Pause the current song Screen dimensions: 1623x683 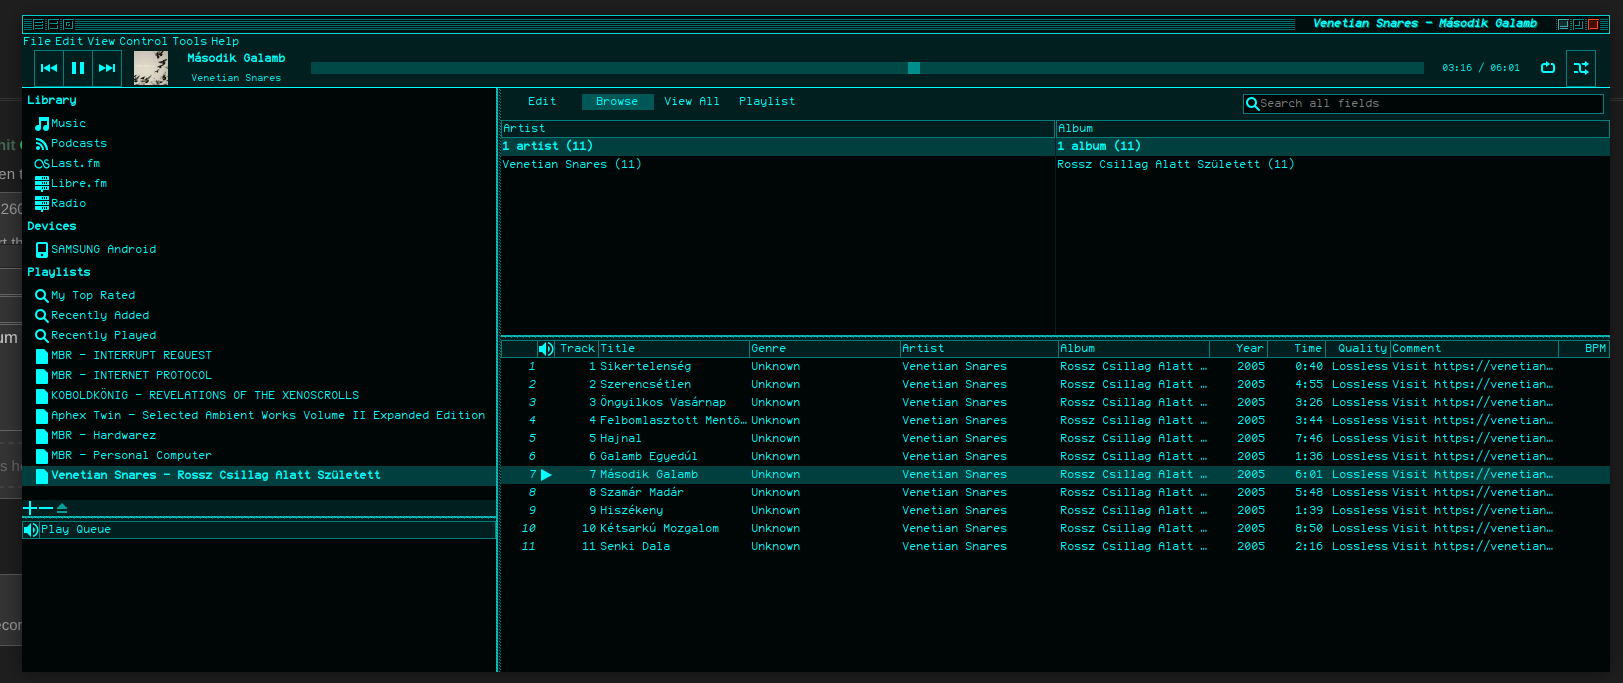tap(78, 68)
